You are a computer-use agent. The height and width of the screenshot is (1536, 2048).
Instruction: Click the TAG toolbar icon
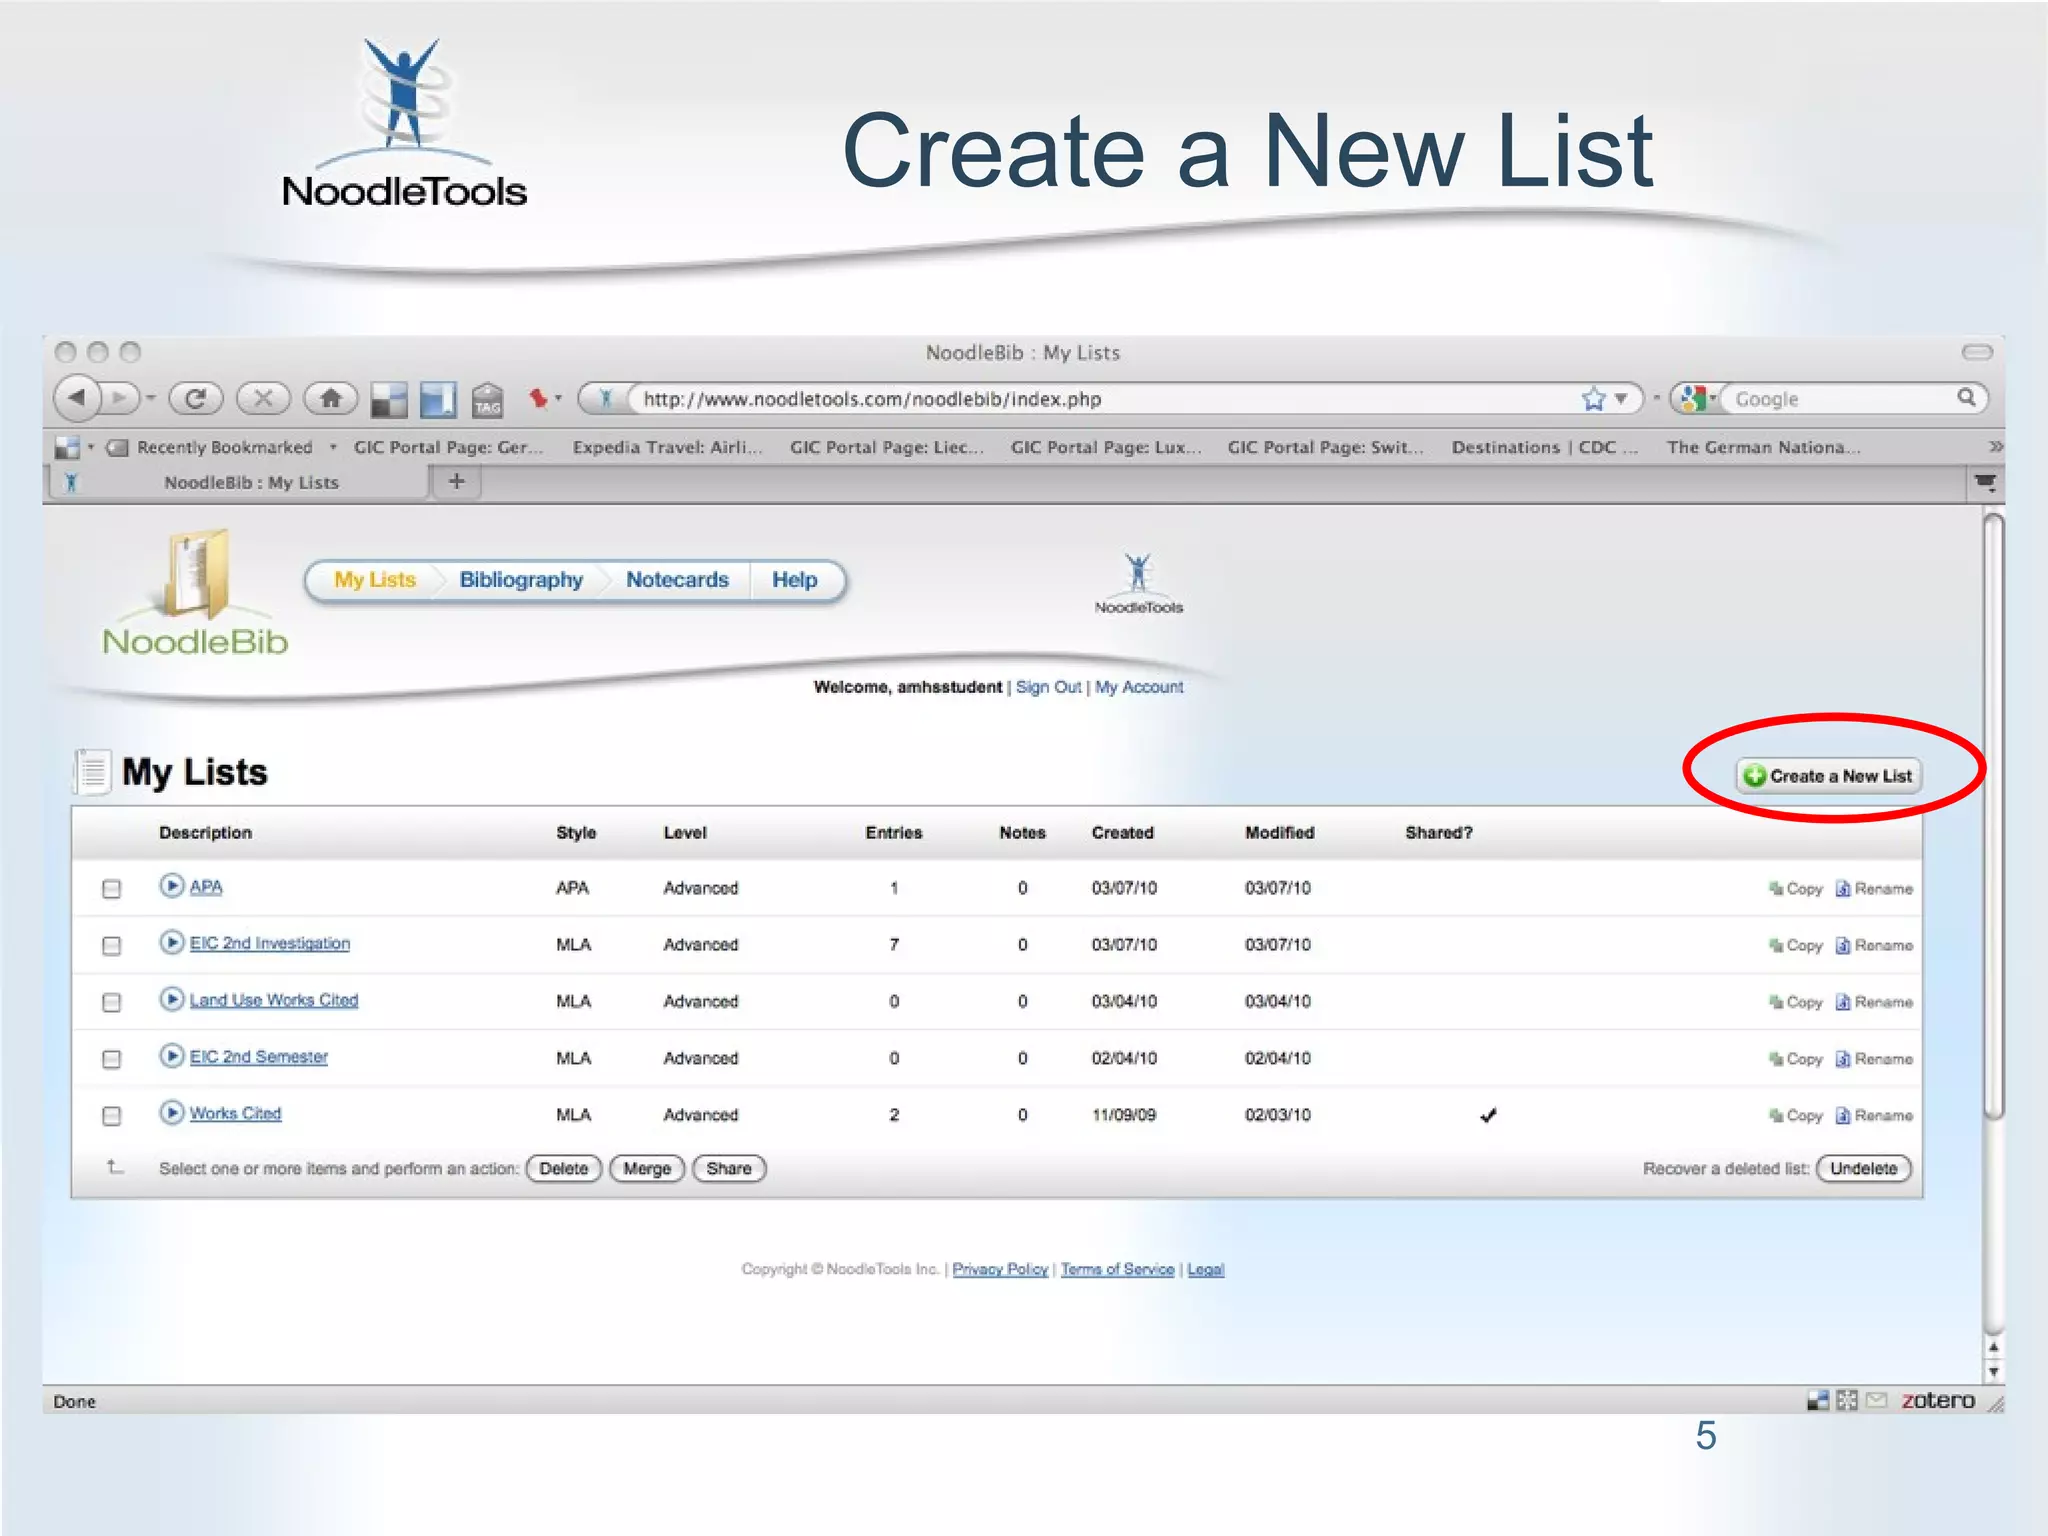487,400
